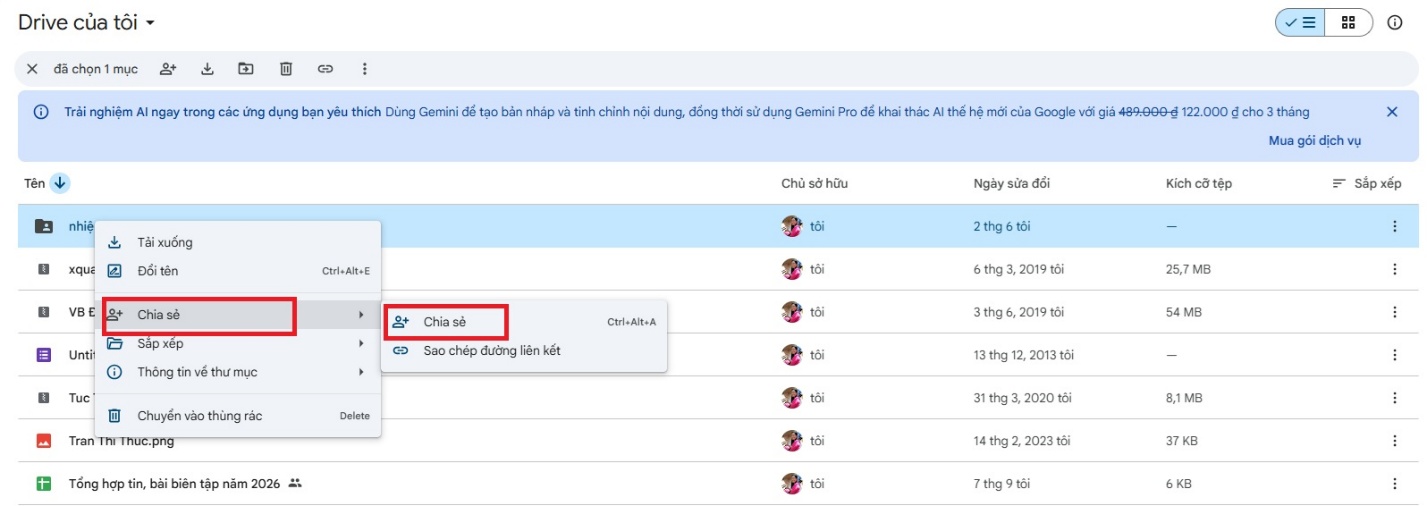Click the purple Forms file icon
Screen dimensions: 1427x506
[x=43, y=355]
